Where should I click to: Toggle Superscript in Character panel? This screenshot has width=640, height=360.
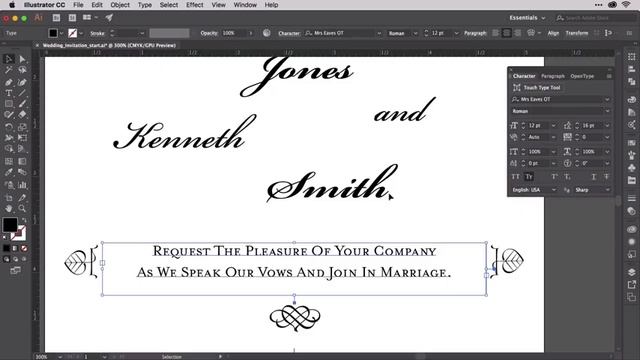554,177
